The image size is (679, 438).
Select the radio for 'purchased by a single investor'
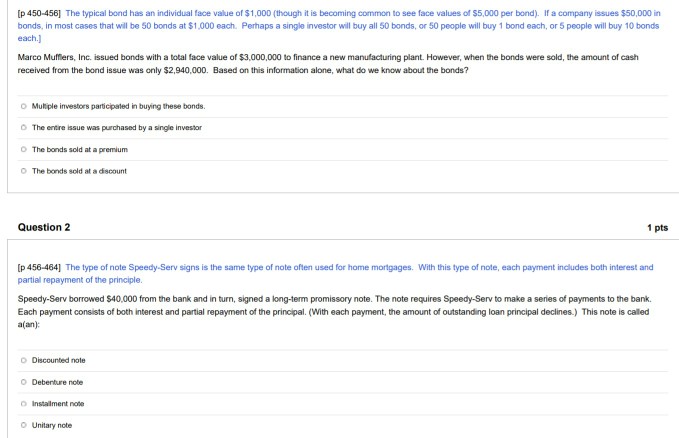coord(23,127)
